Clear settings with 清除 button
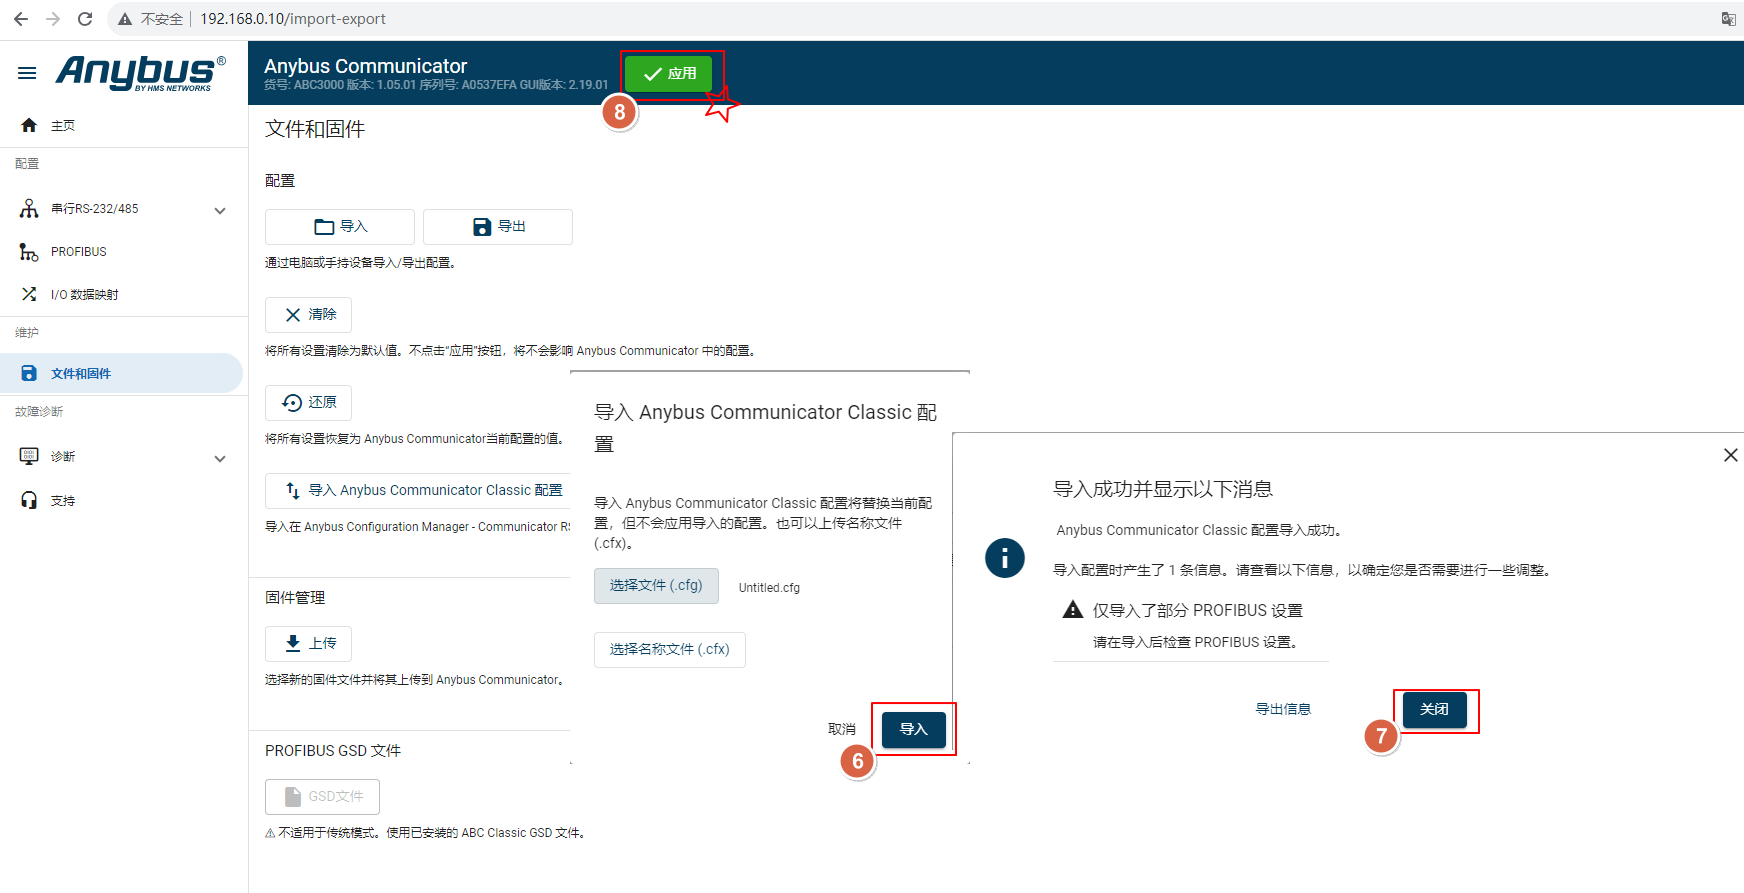Screen dimensions: 1744x893 308,315
